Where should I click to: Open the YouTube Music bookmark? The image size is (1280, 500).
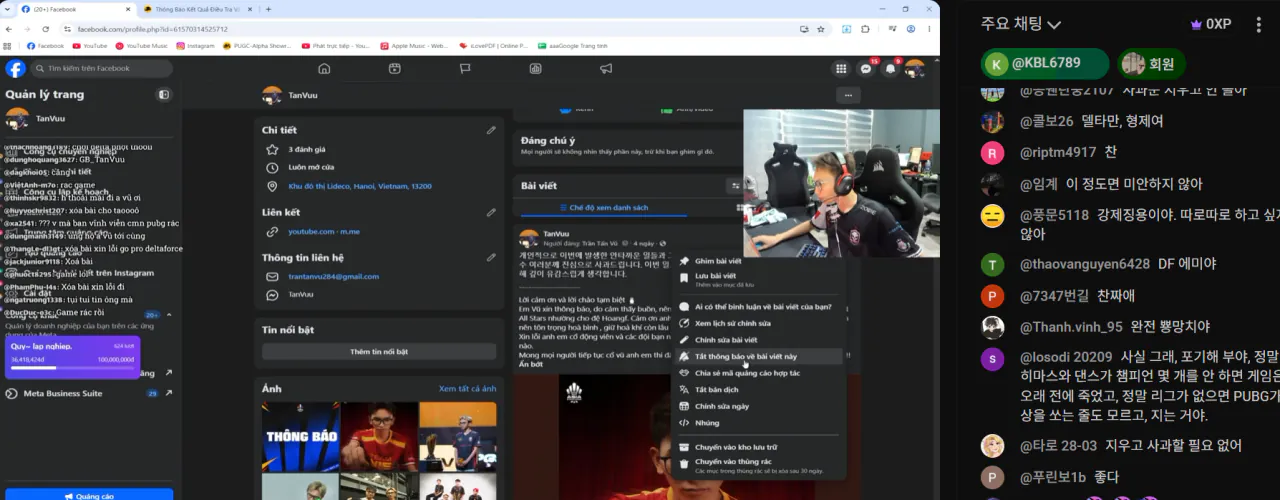(142, 46)
